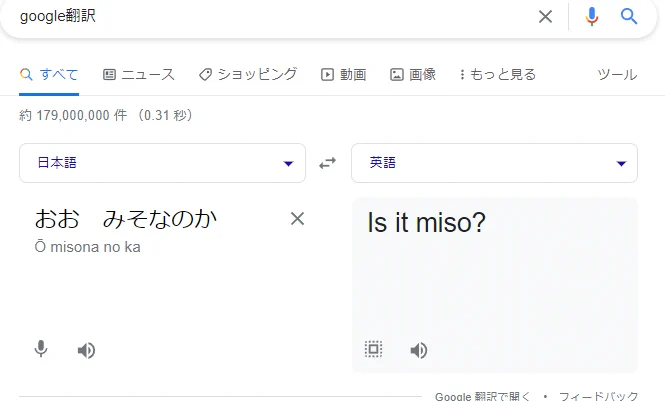The image size is (665, 401).
Task: Click the blue search magnifier icon
Action: tap(629, 17)
